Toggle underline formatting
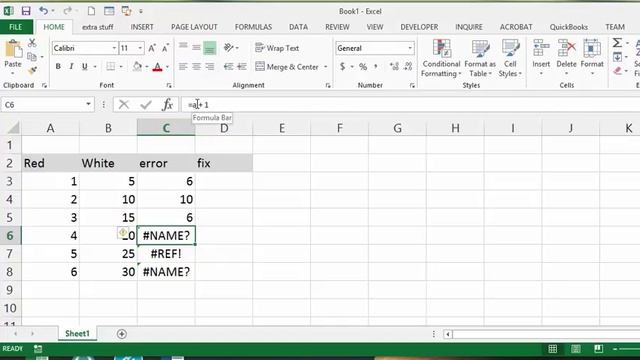640x360 pixels. click(x=84, y=67)
